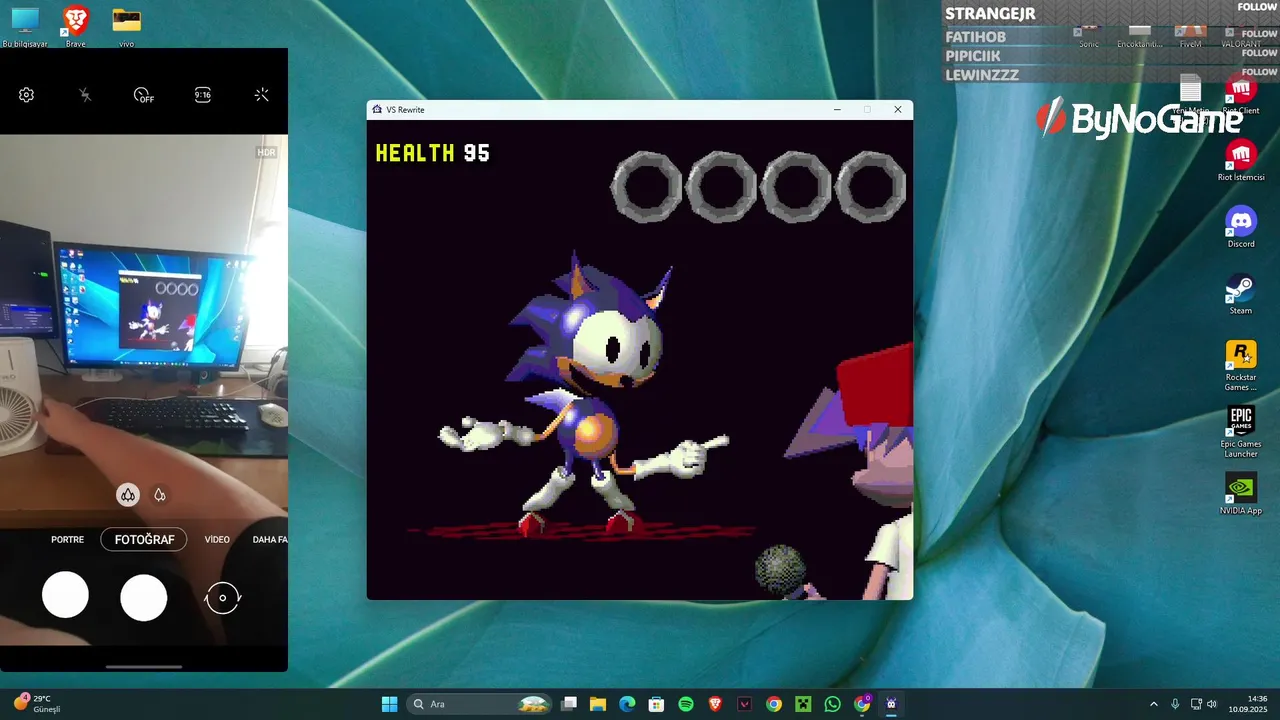Click the last grey ring in game

click(871, 186)
